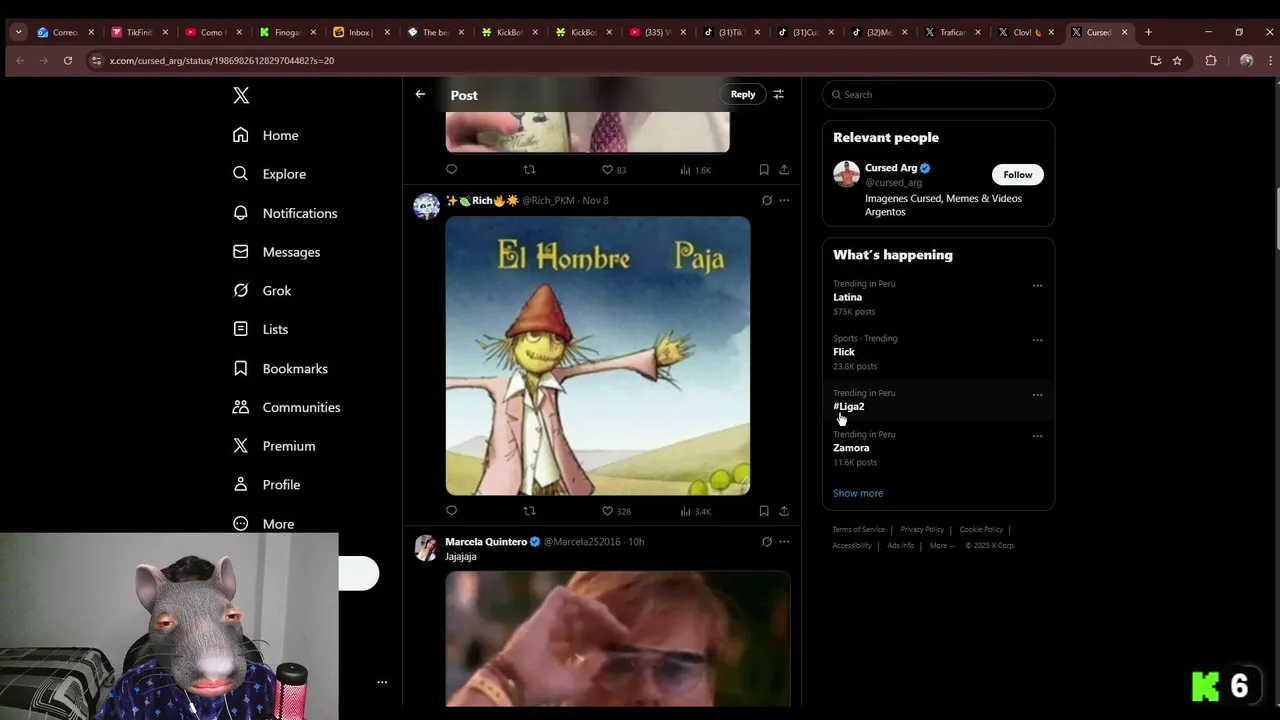Open El Hombre Paja image
The image size is (1280, 720).
597,356
